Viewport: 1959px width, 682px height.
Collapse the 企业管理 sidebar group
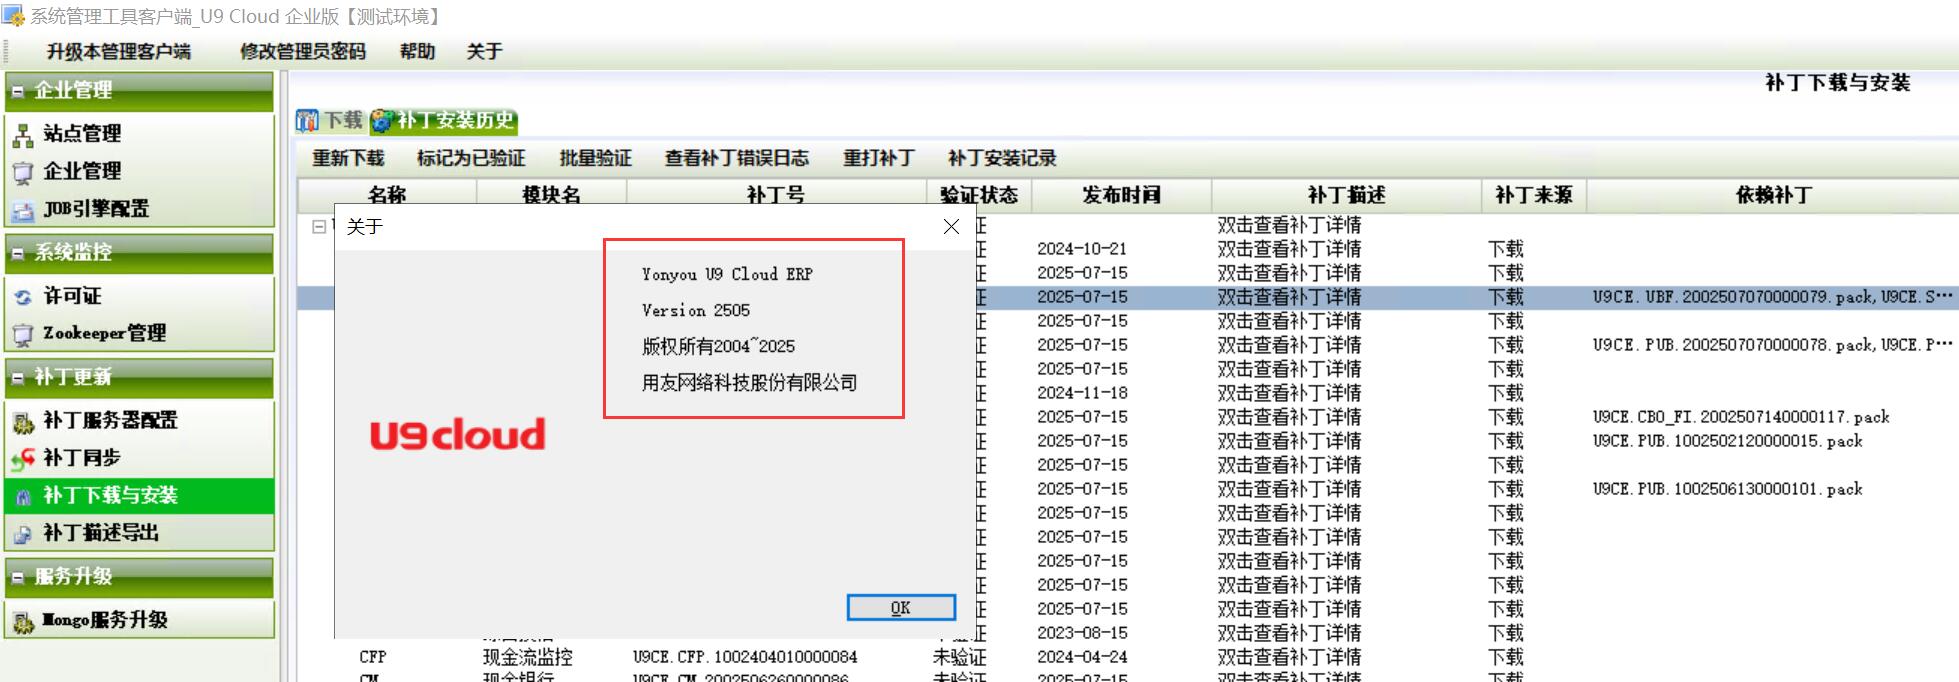pos(17,92)
